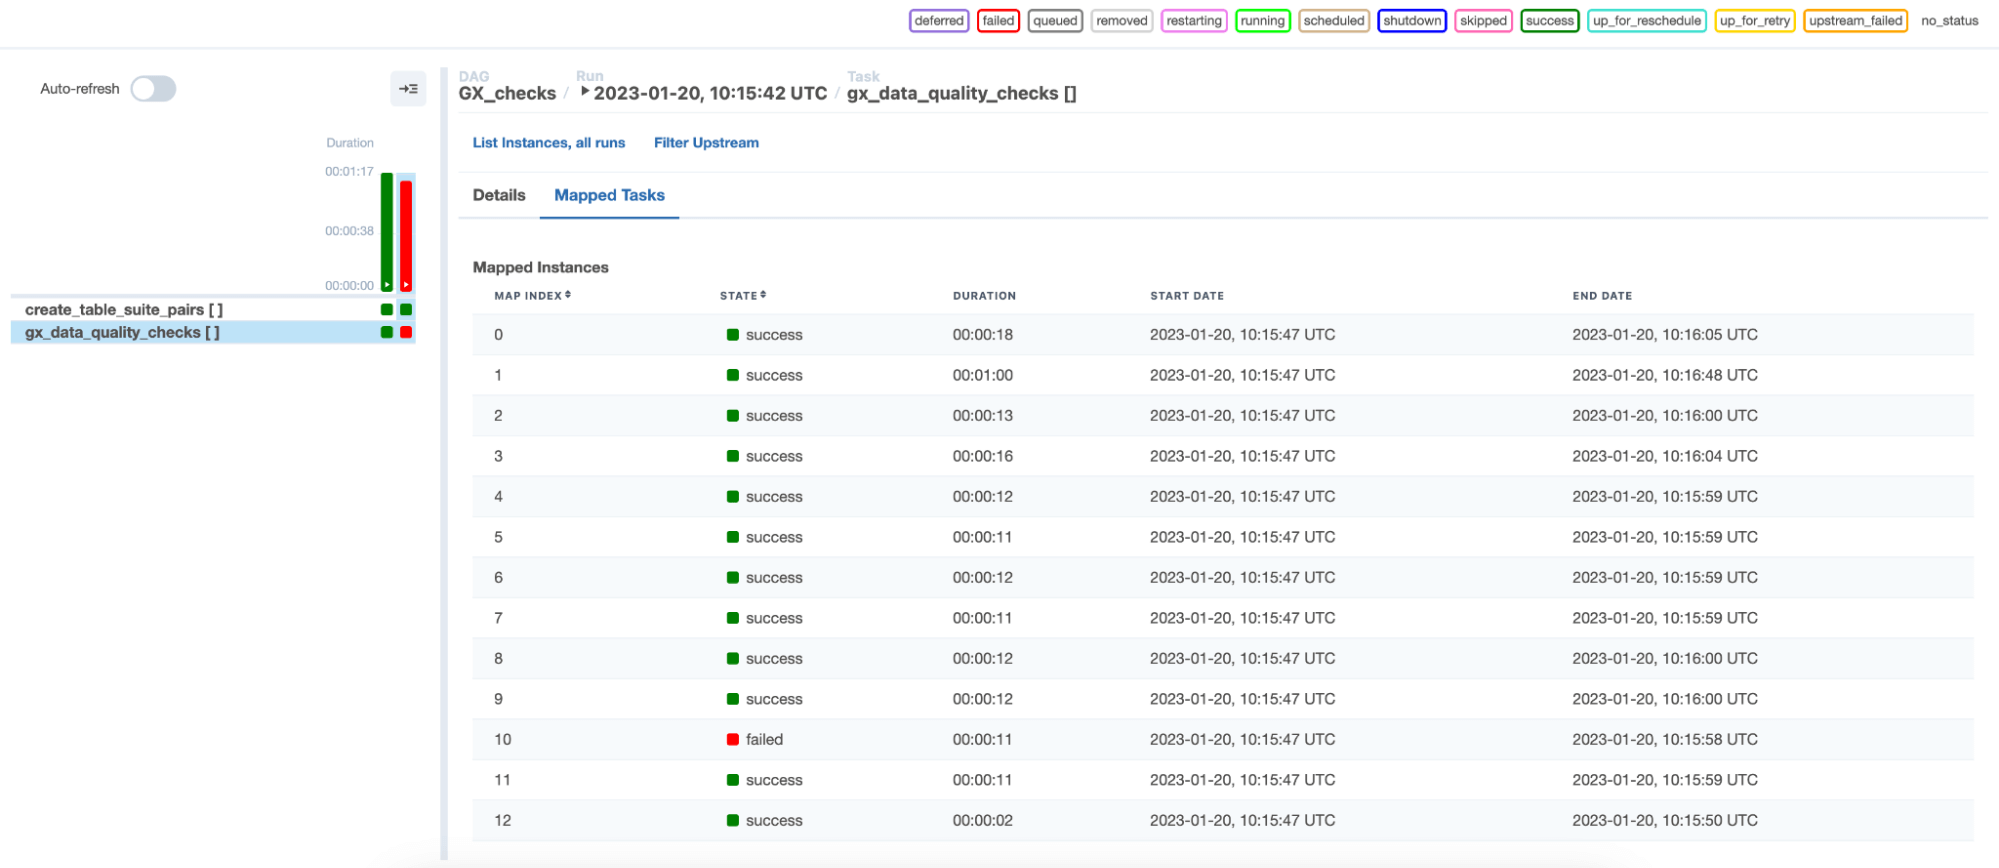
Task: Sort mapped instances by STATE column
Action: point(743,296)
